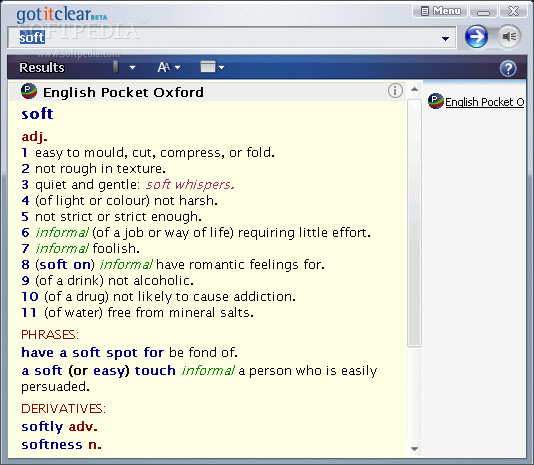This screenshot has width=534, height=465.
Task: Open the English Pocket O sidebar link
Action: coord(485,102)
